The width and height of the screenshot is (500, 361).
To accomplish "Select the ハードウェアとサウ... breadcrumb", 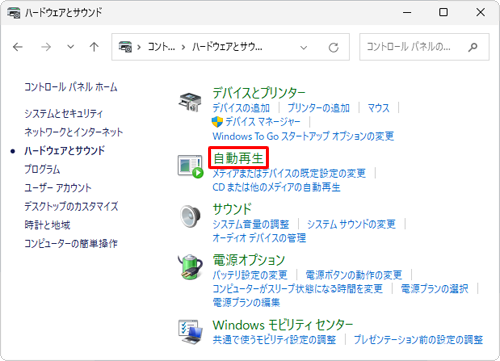I will tap(227, 47).
